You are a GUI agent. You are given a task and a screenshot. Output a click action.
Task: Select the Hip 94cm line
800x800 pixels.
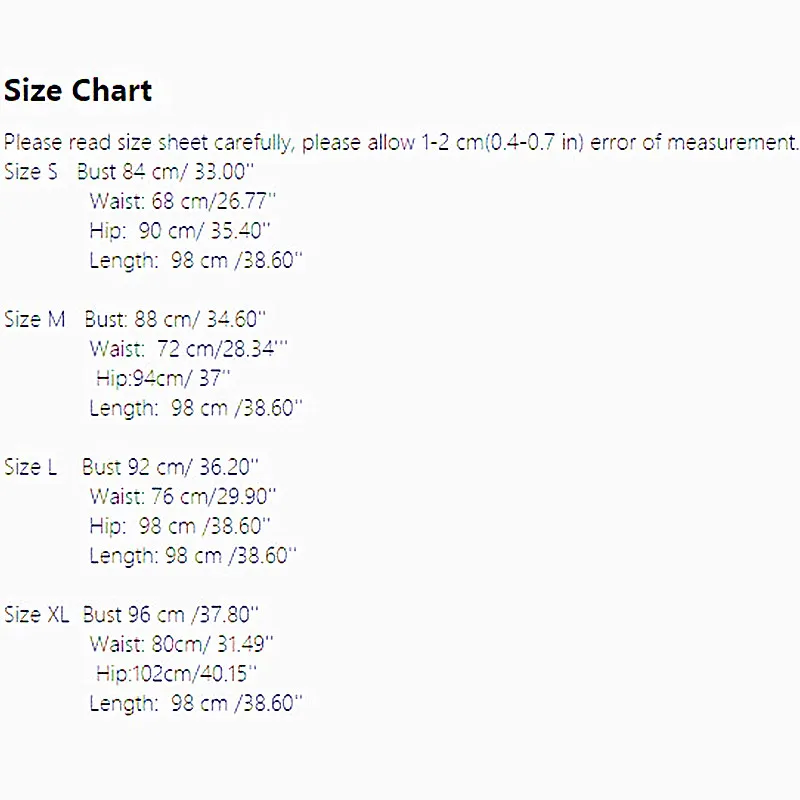click(x=163, y=378)
